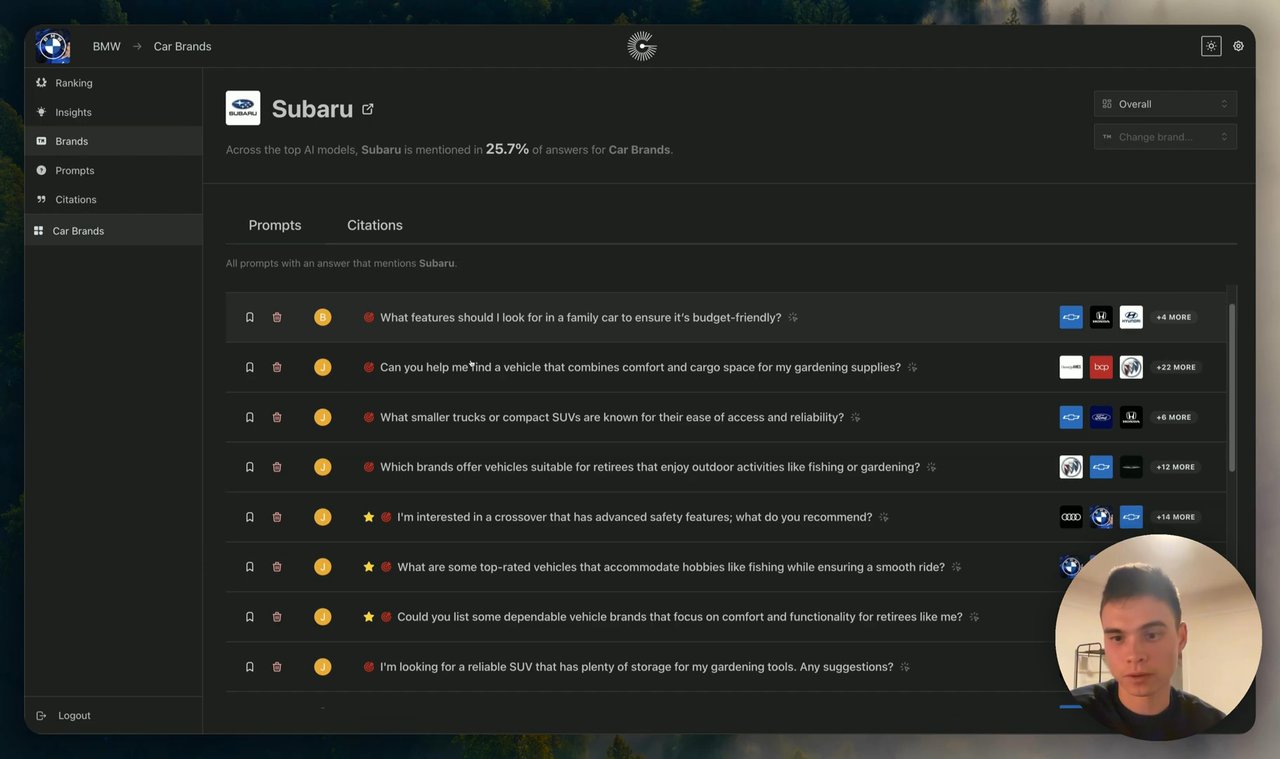Bookmark the dependable brands for retirees prompt
This screenshot has width=1280, height=759.
click(250, 617)
